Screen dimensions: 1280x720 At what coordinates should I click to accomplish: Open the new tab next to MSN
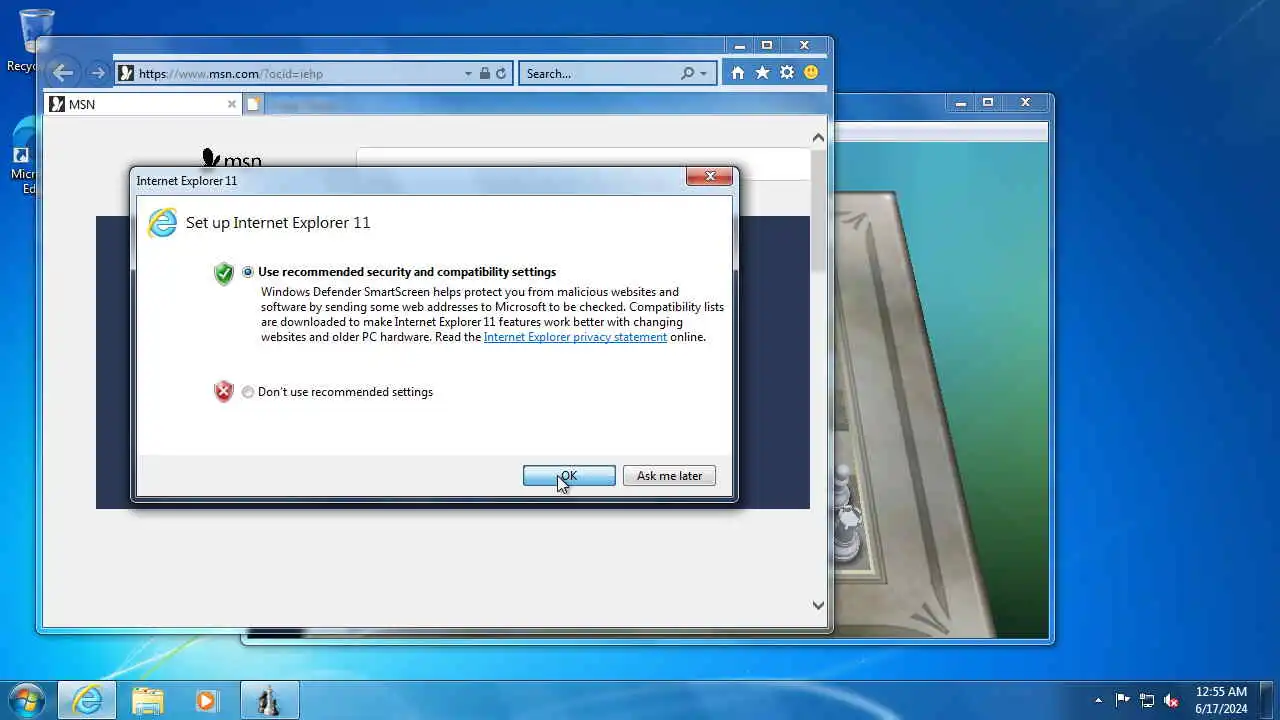pyautogui.click(x=254, y=104)
